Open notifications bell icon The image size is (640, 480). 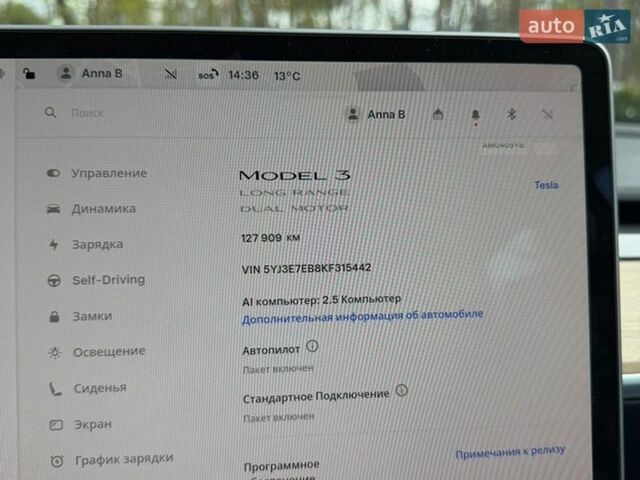[476, 116]
